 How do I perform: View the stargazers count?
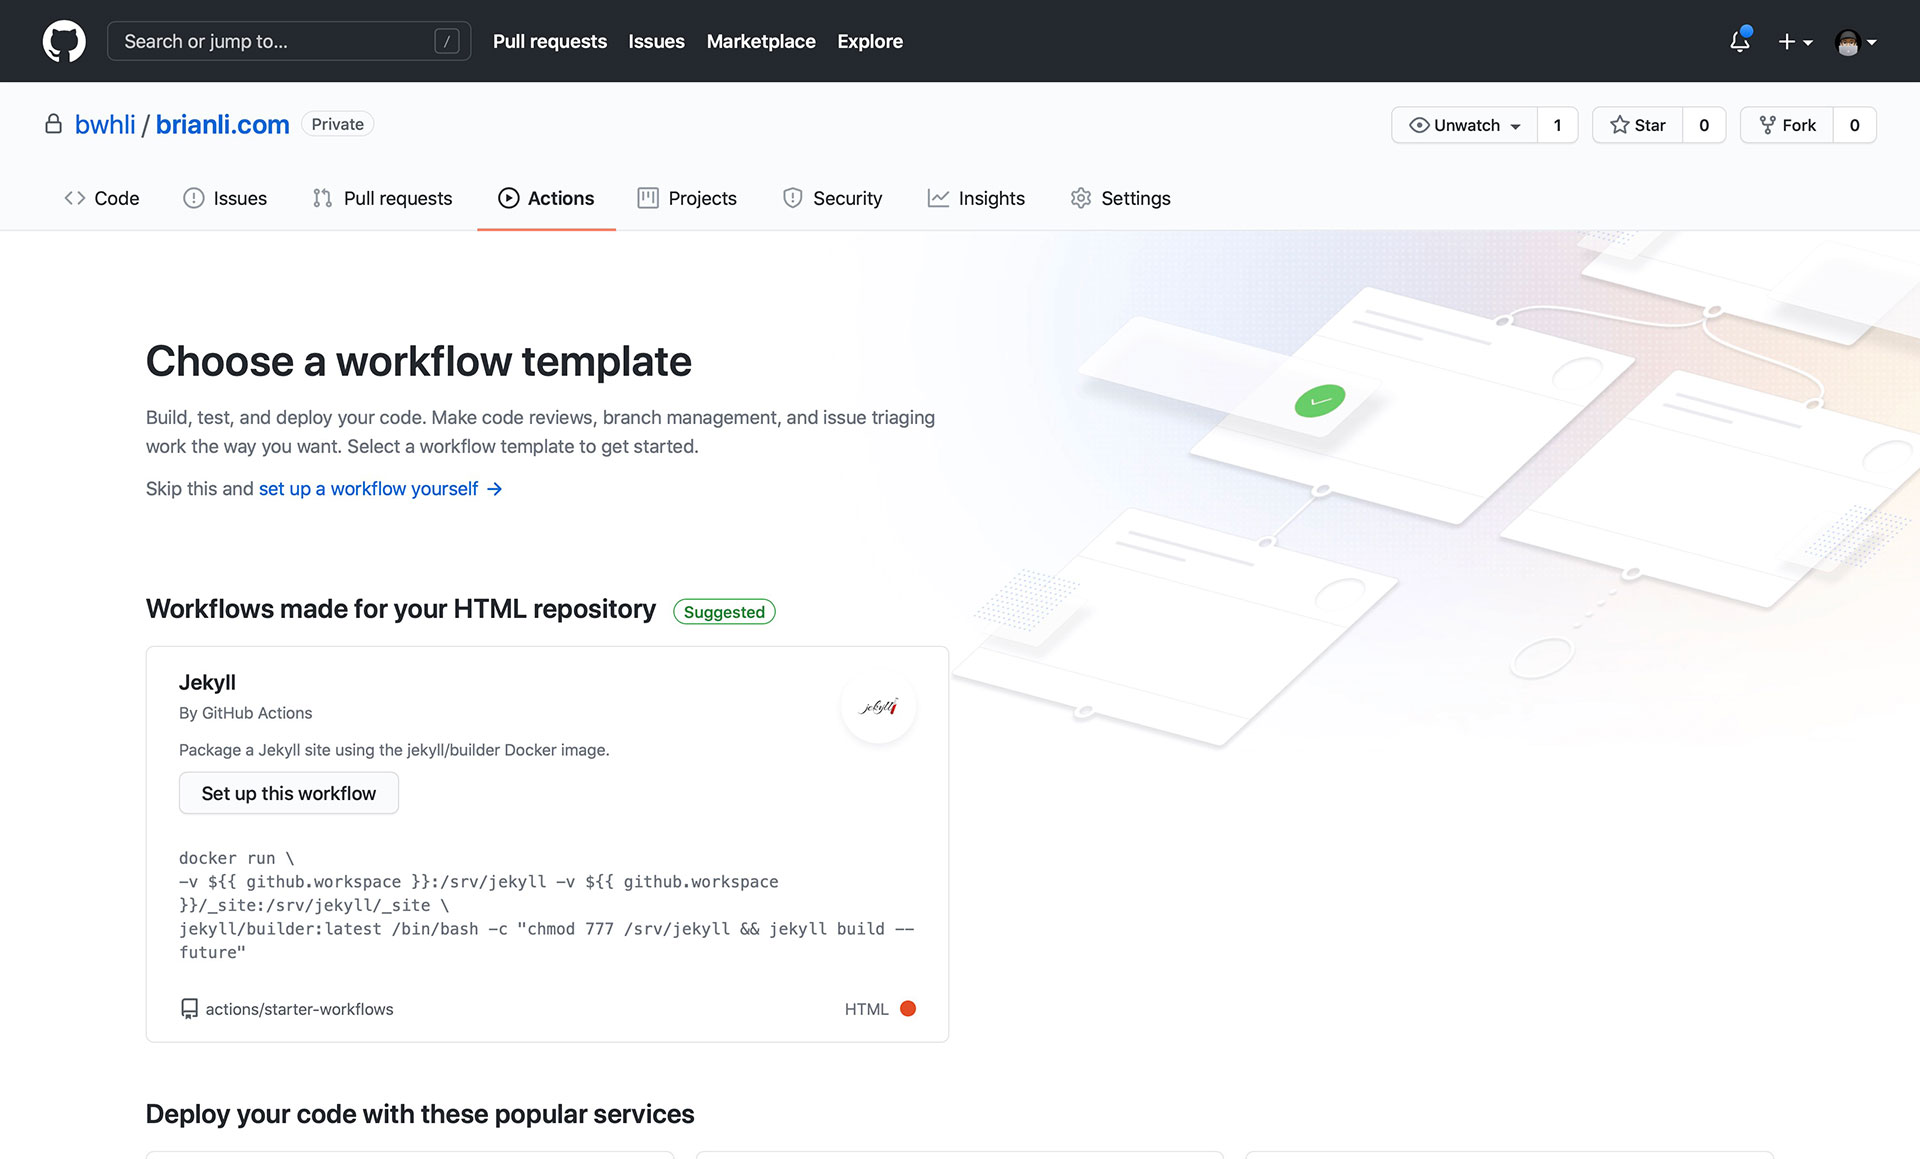[x=1704, y=125]
